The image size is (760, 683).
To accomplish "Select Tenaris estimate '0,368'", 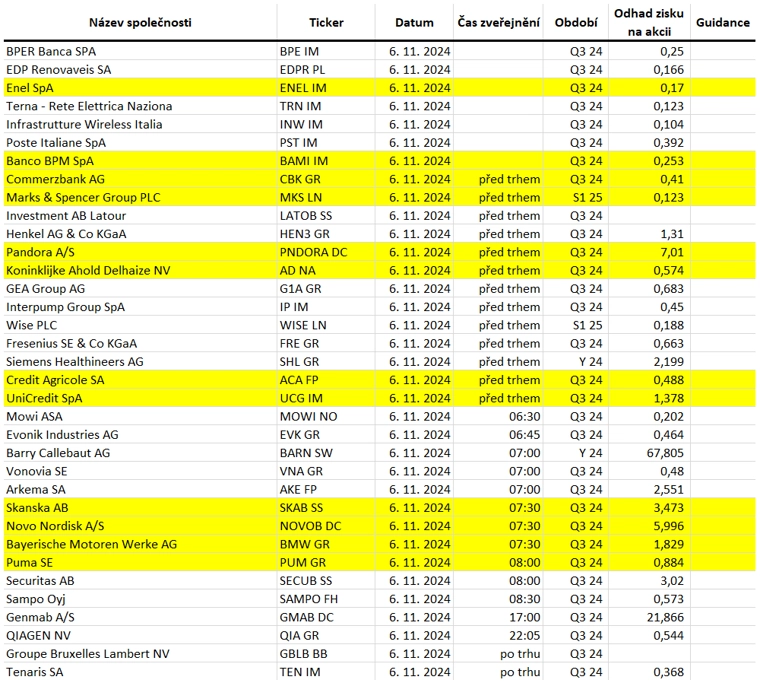I will point(668,672).
